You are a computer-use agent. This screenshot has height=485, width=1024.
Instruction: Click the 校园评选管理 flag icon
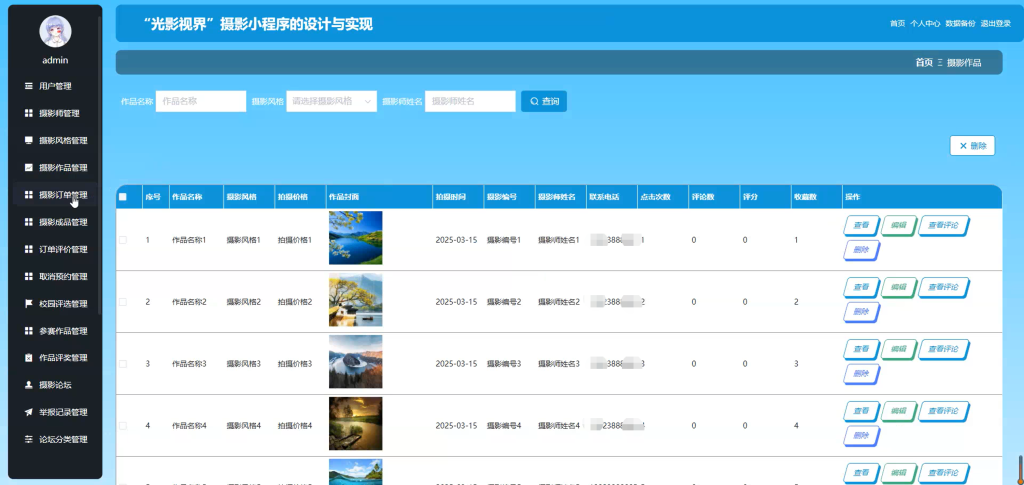click(x=28, y=304)
